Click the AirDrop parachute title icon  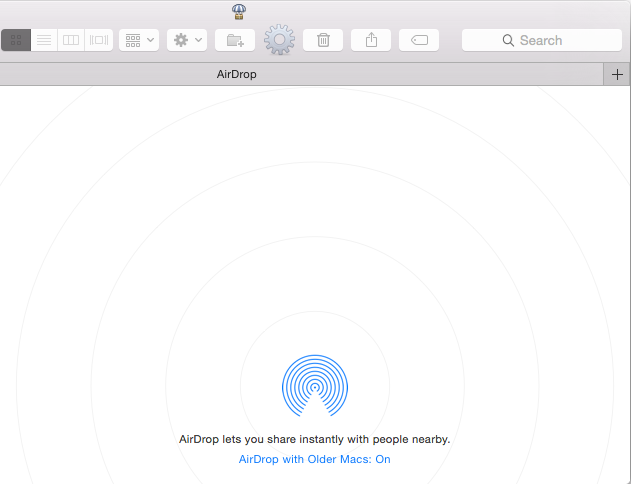click(x=239, y=12)
